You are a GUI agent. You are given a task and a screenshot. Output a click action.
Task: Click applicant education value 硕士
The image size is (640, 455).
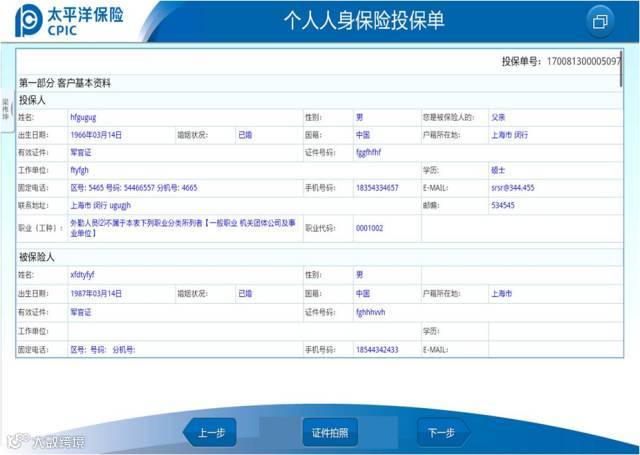tap(498, 170)
